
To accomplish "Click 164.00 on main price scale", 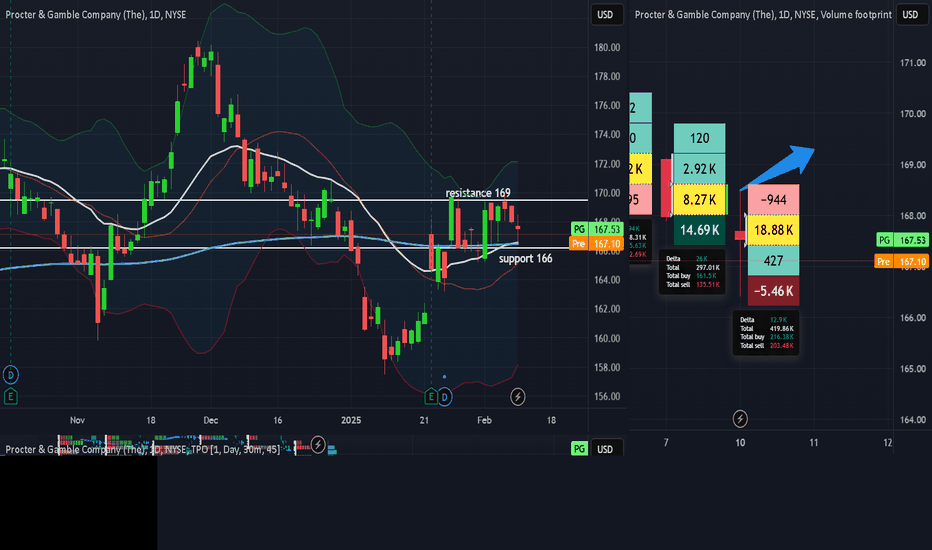I will point(607,280).
